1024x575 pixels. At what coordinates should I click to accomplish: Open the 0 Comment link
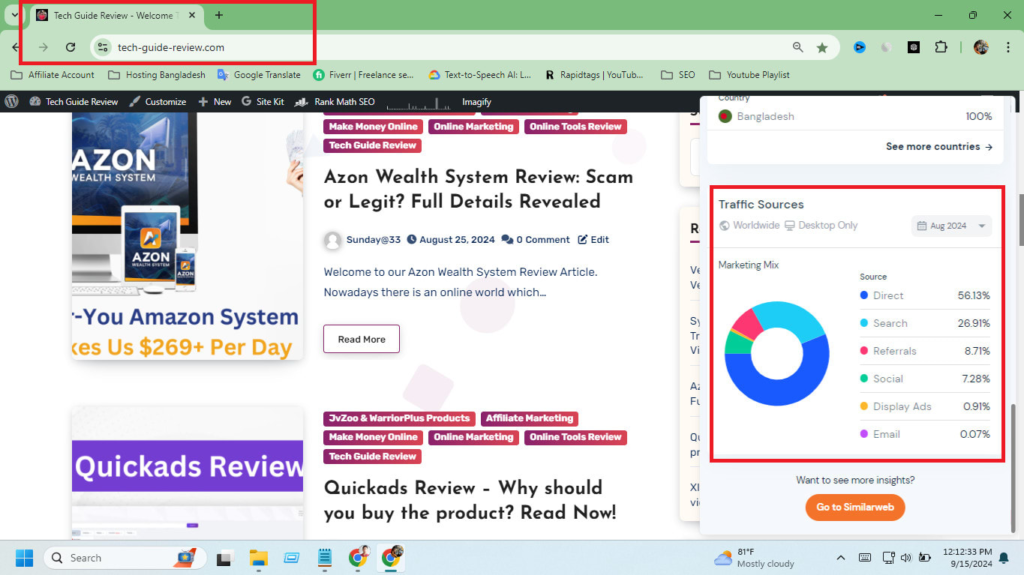pyautogui.click(x=543, y=240)
